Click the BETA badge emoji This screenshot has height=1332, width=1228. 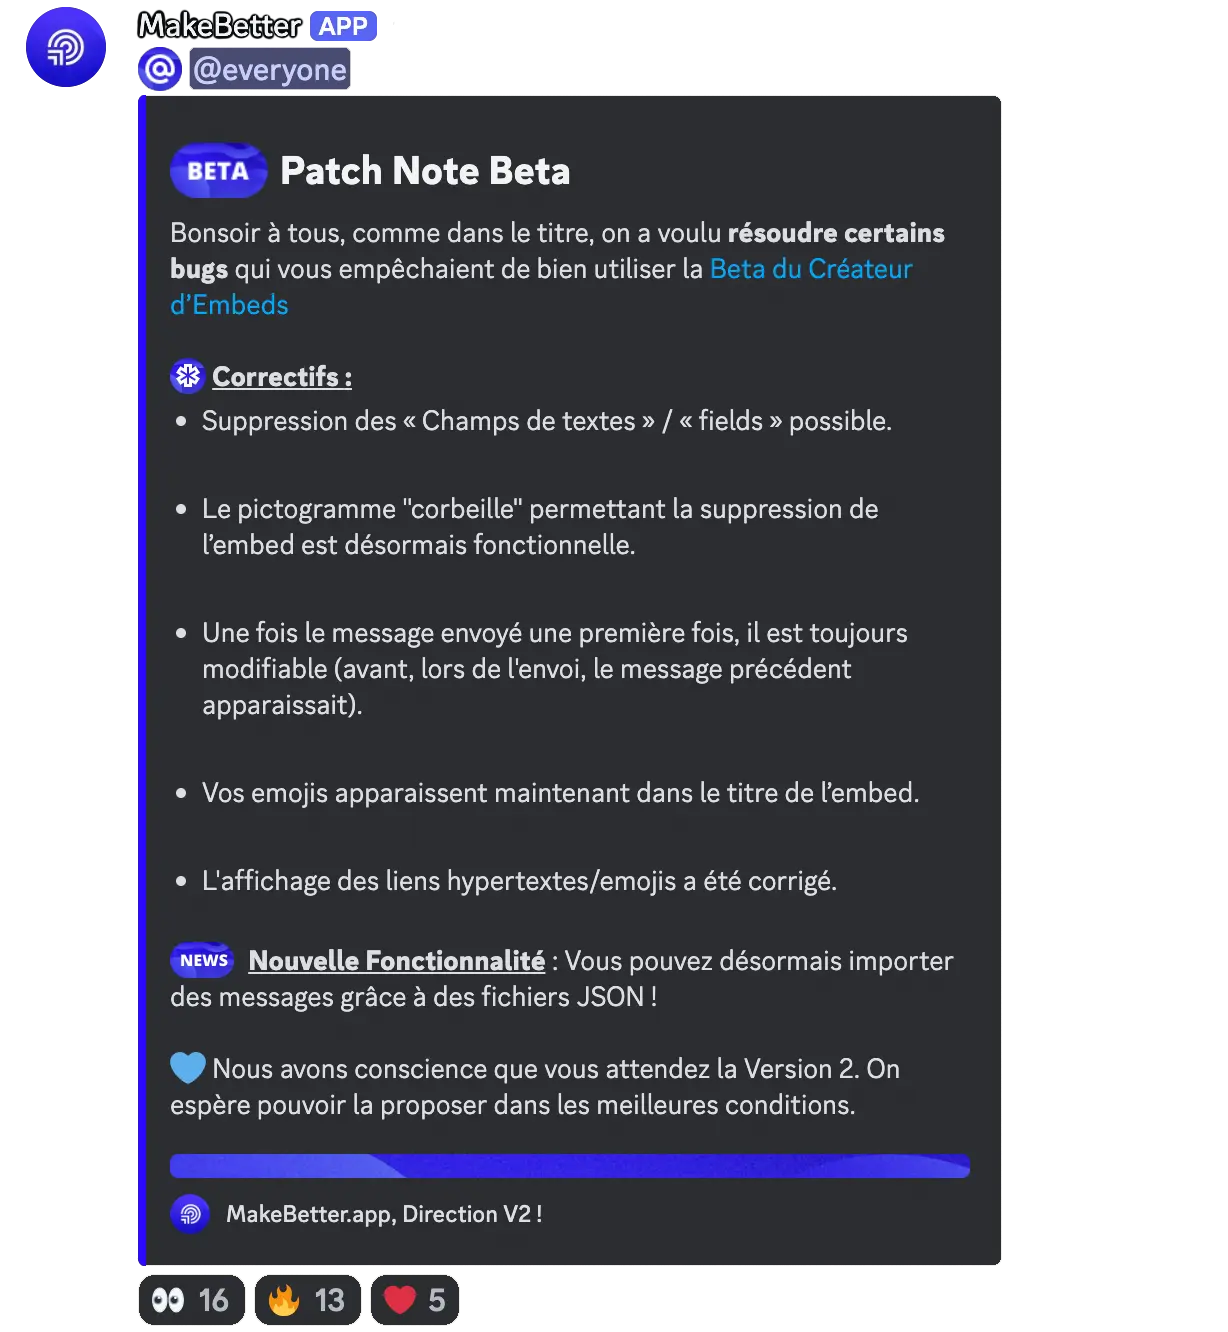pos(219,171)
